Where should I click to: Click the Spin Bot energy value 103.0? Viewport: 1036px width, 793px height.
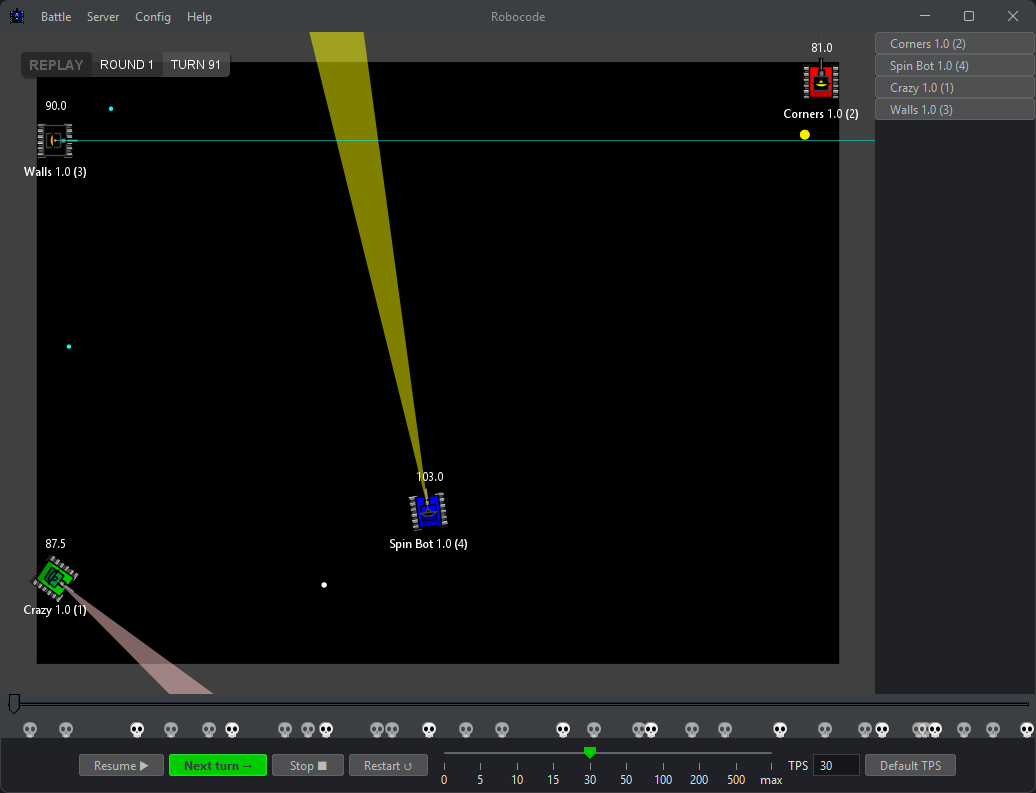pyautogui.click(x=429, y=476)
